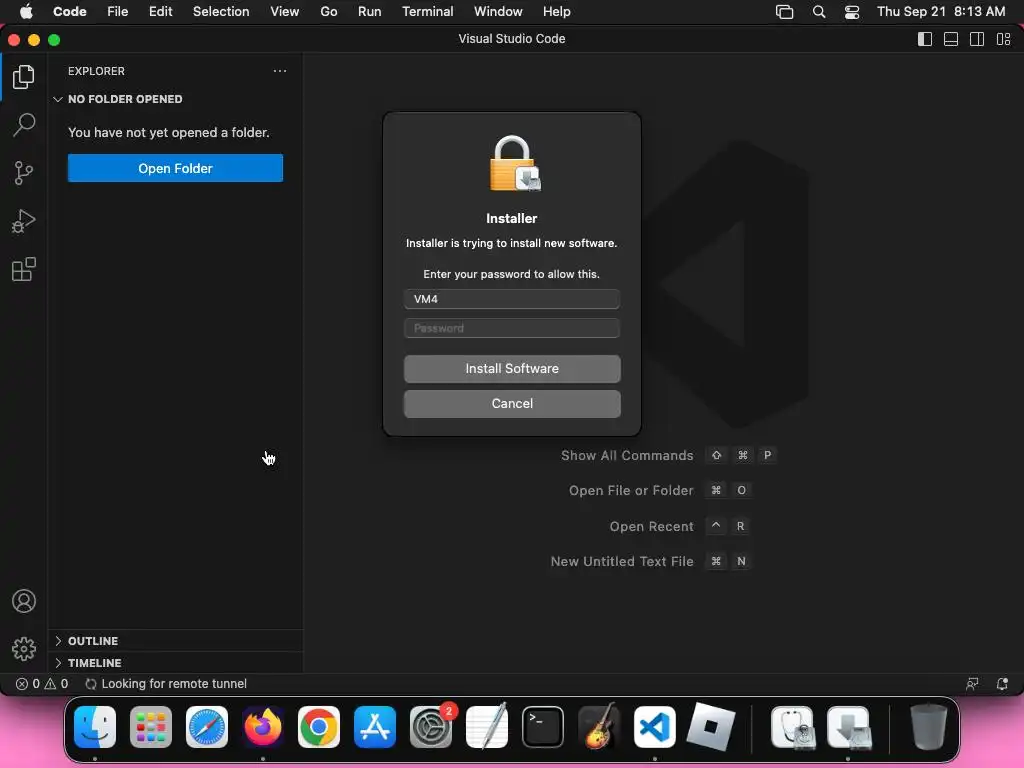Open the Accounts menu icon
Viewport: 1024px width, 768px height.
24,601
